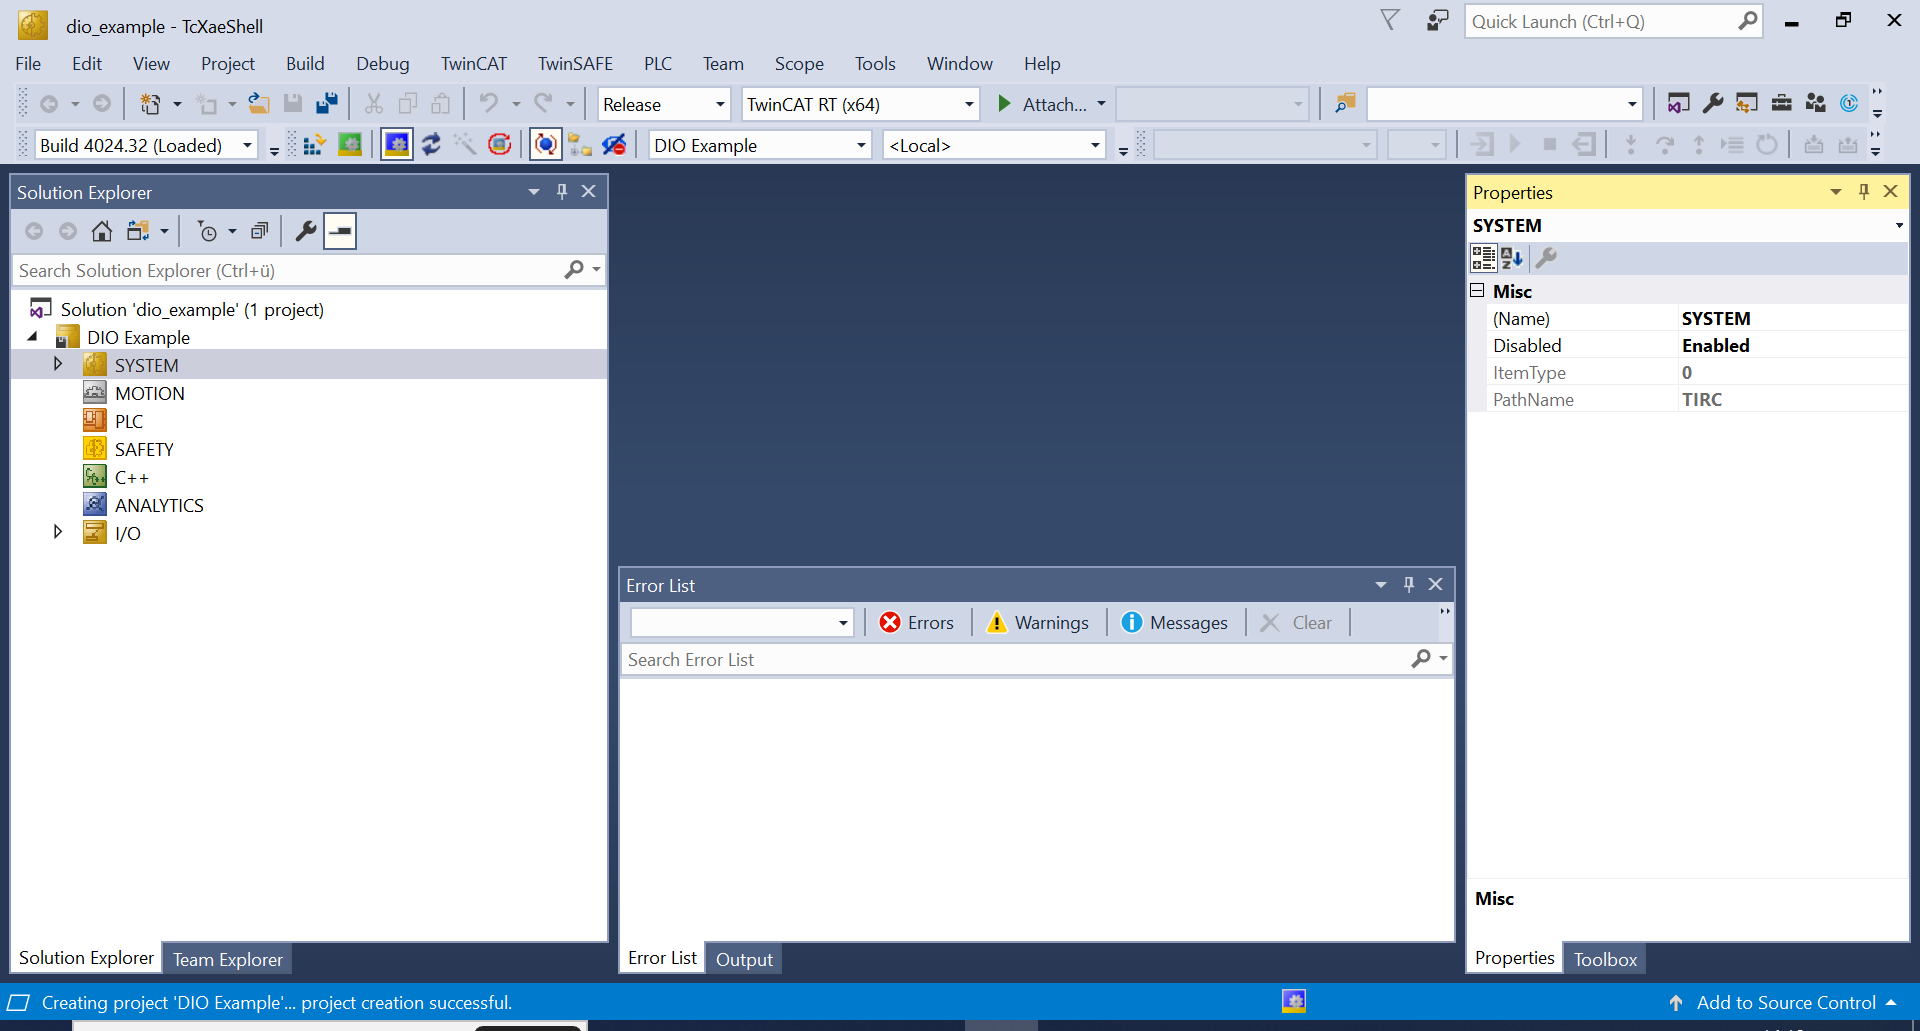Click the Toggle Free Run State icon
The width and height of the screenshot is (1920, 1031).
tap(500, 145)
